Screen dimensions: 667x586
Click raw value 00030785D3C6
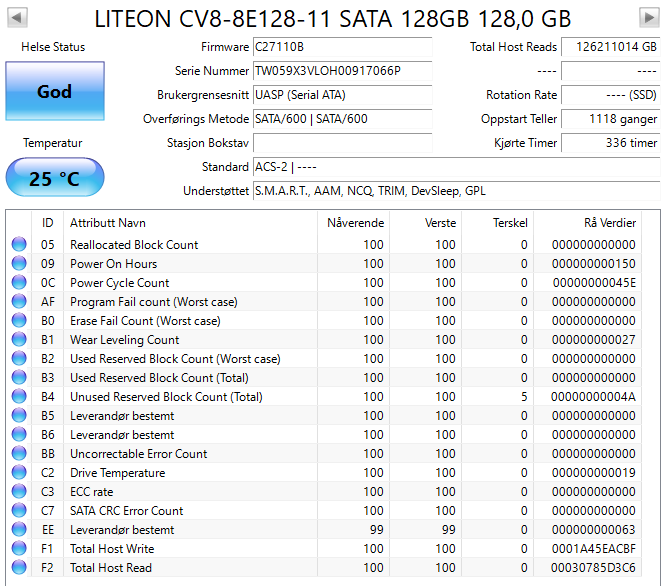tap(593, 567)
